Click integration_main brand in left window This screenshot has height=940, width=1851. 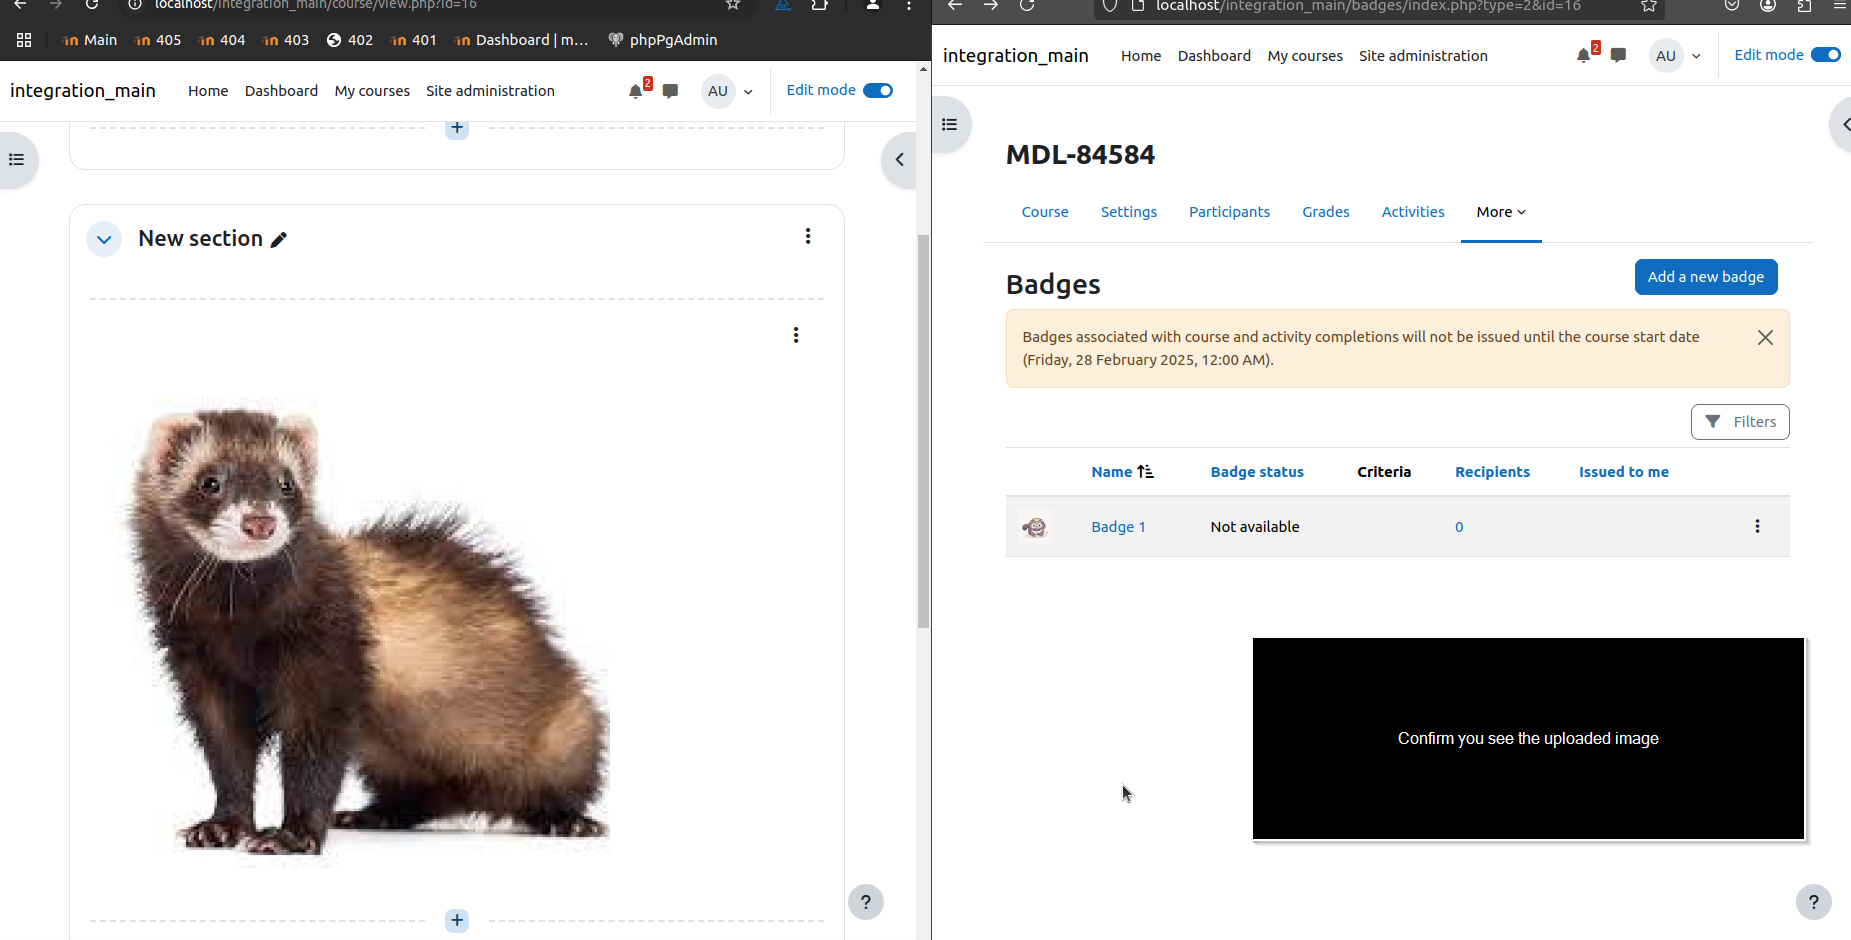pos(83,91)
